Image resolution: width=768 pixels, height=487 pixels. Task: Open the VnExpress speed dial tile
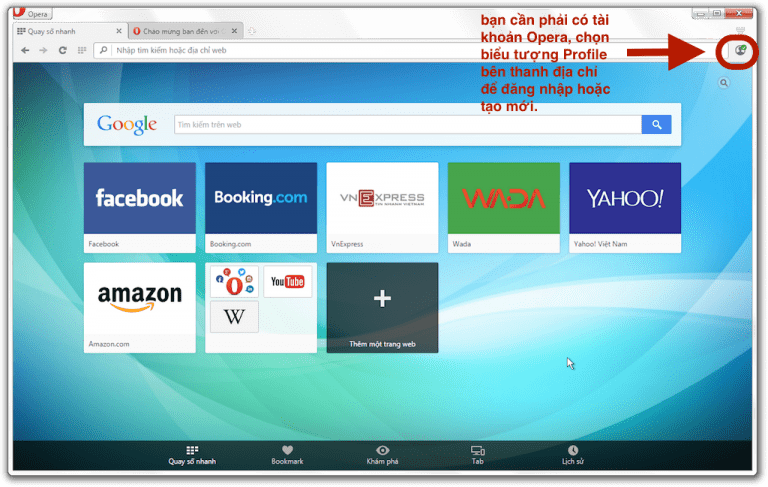click(x=383, y=208)
